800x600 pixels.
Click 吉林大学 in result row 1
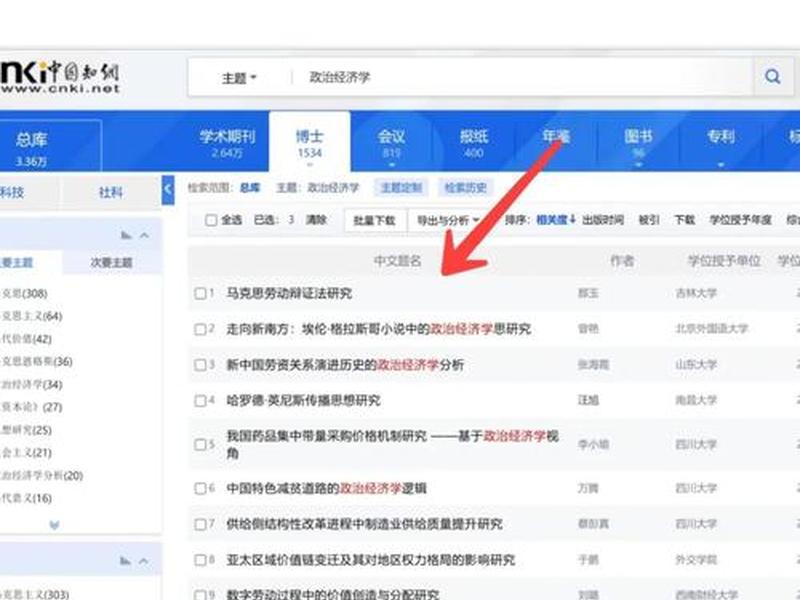(x=696, y=293)
